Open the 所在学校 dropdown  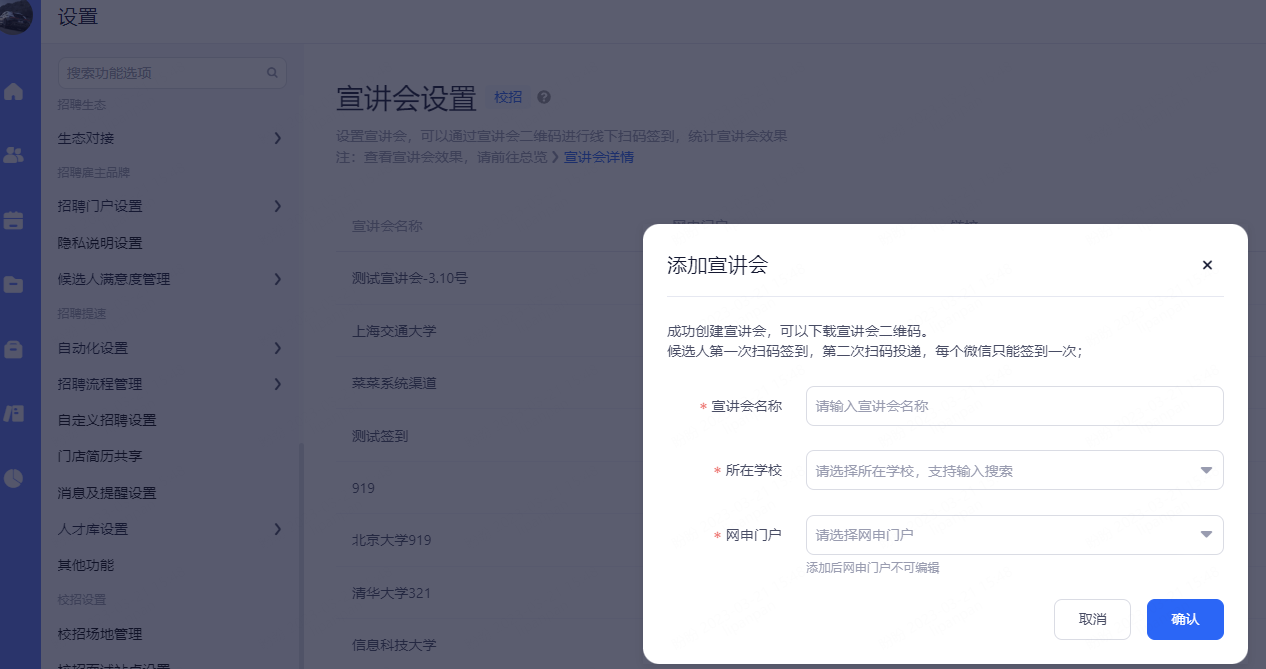pos(1014,470)
